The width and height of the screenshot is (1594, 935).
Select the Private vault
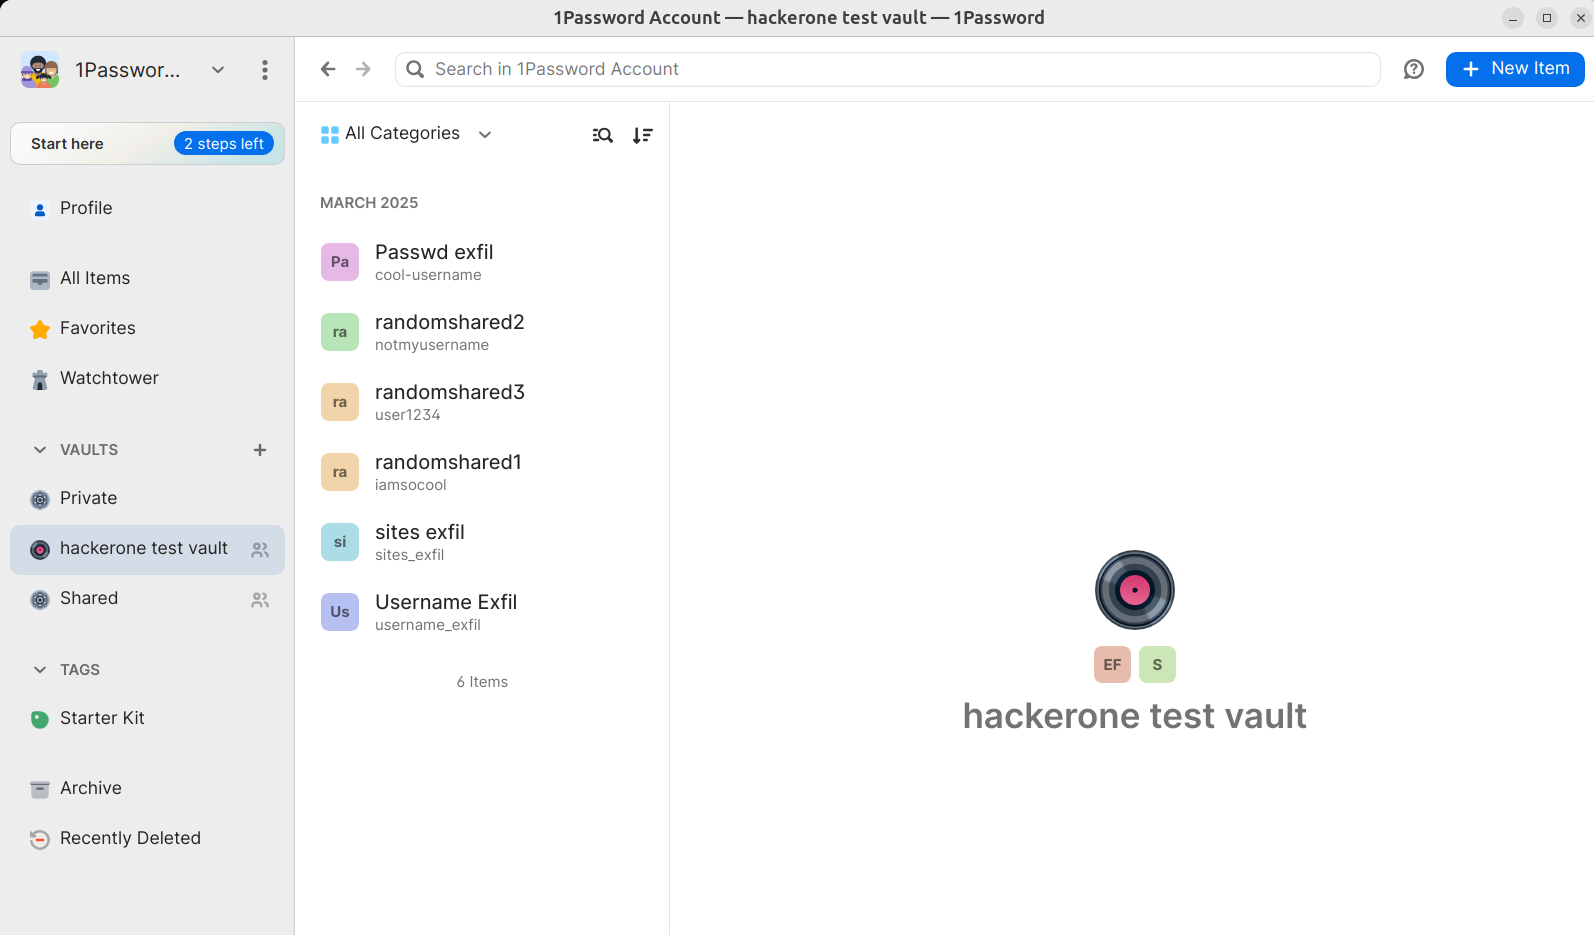(88, 498)
